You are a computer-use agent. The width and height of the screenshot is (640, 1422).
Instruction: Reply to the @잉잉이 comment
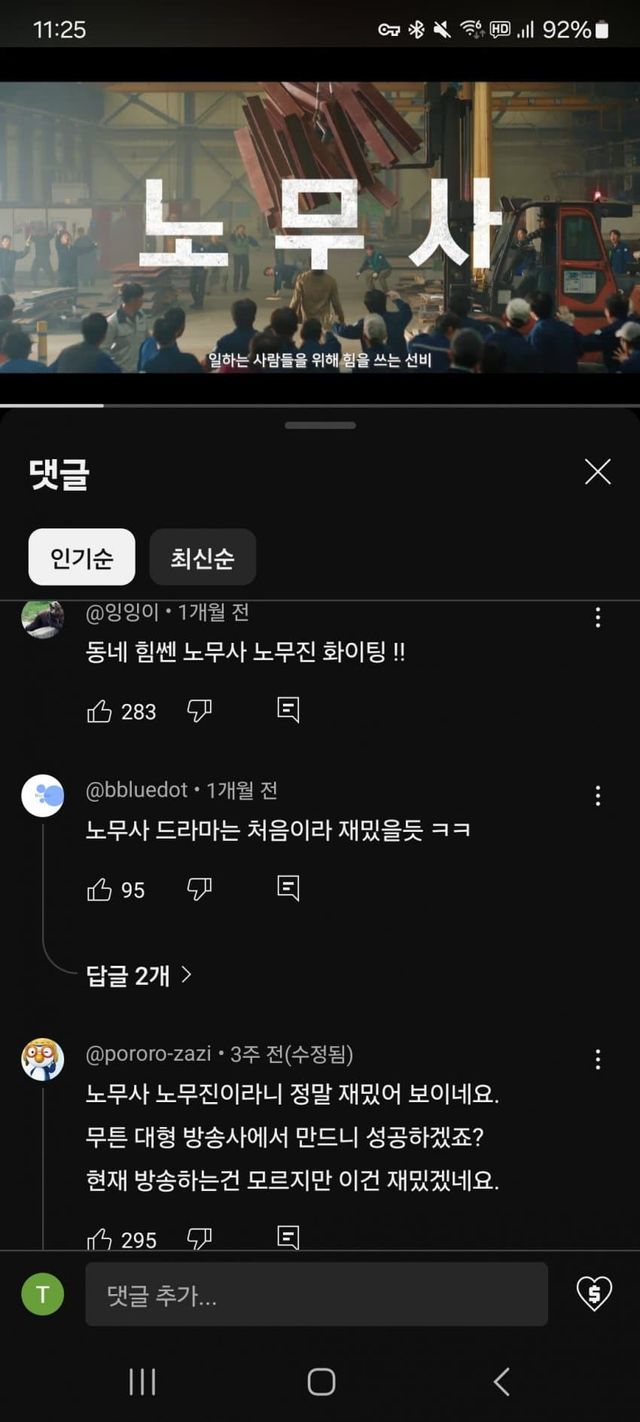click(x=288, y=711)
